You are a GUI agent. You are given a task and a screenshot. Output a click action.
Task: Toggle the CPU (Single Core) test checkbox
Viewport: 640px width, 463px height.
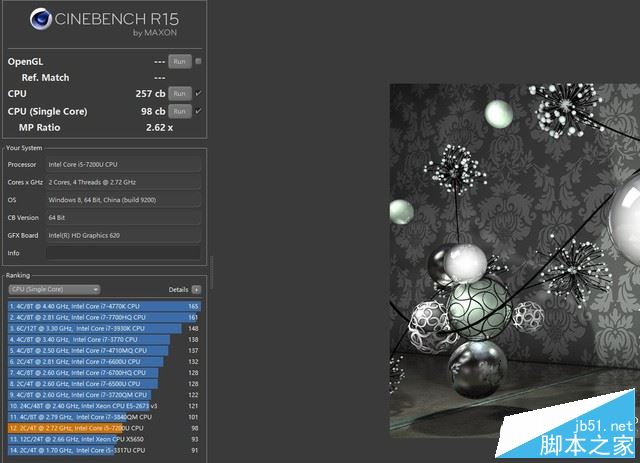[198, 111]
